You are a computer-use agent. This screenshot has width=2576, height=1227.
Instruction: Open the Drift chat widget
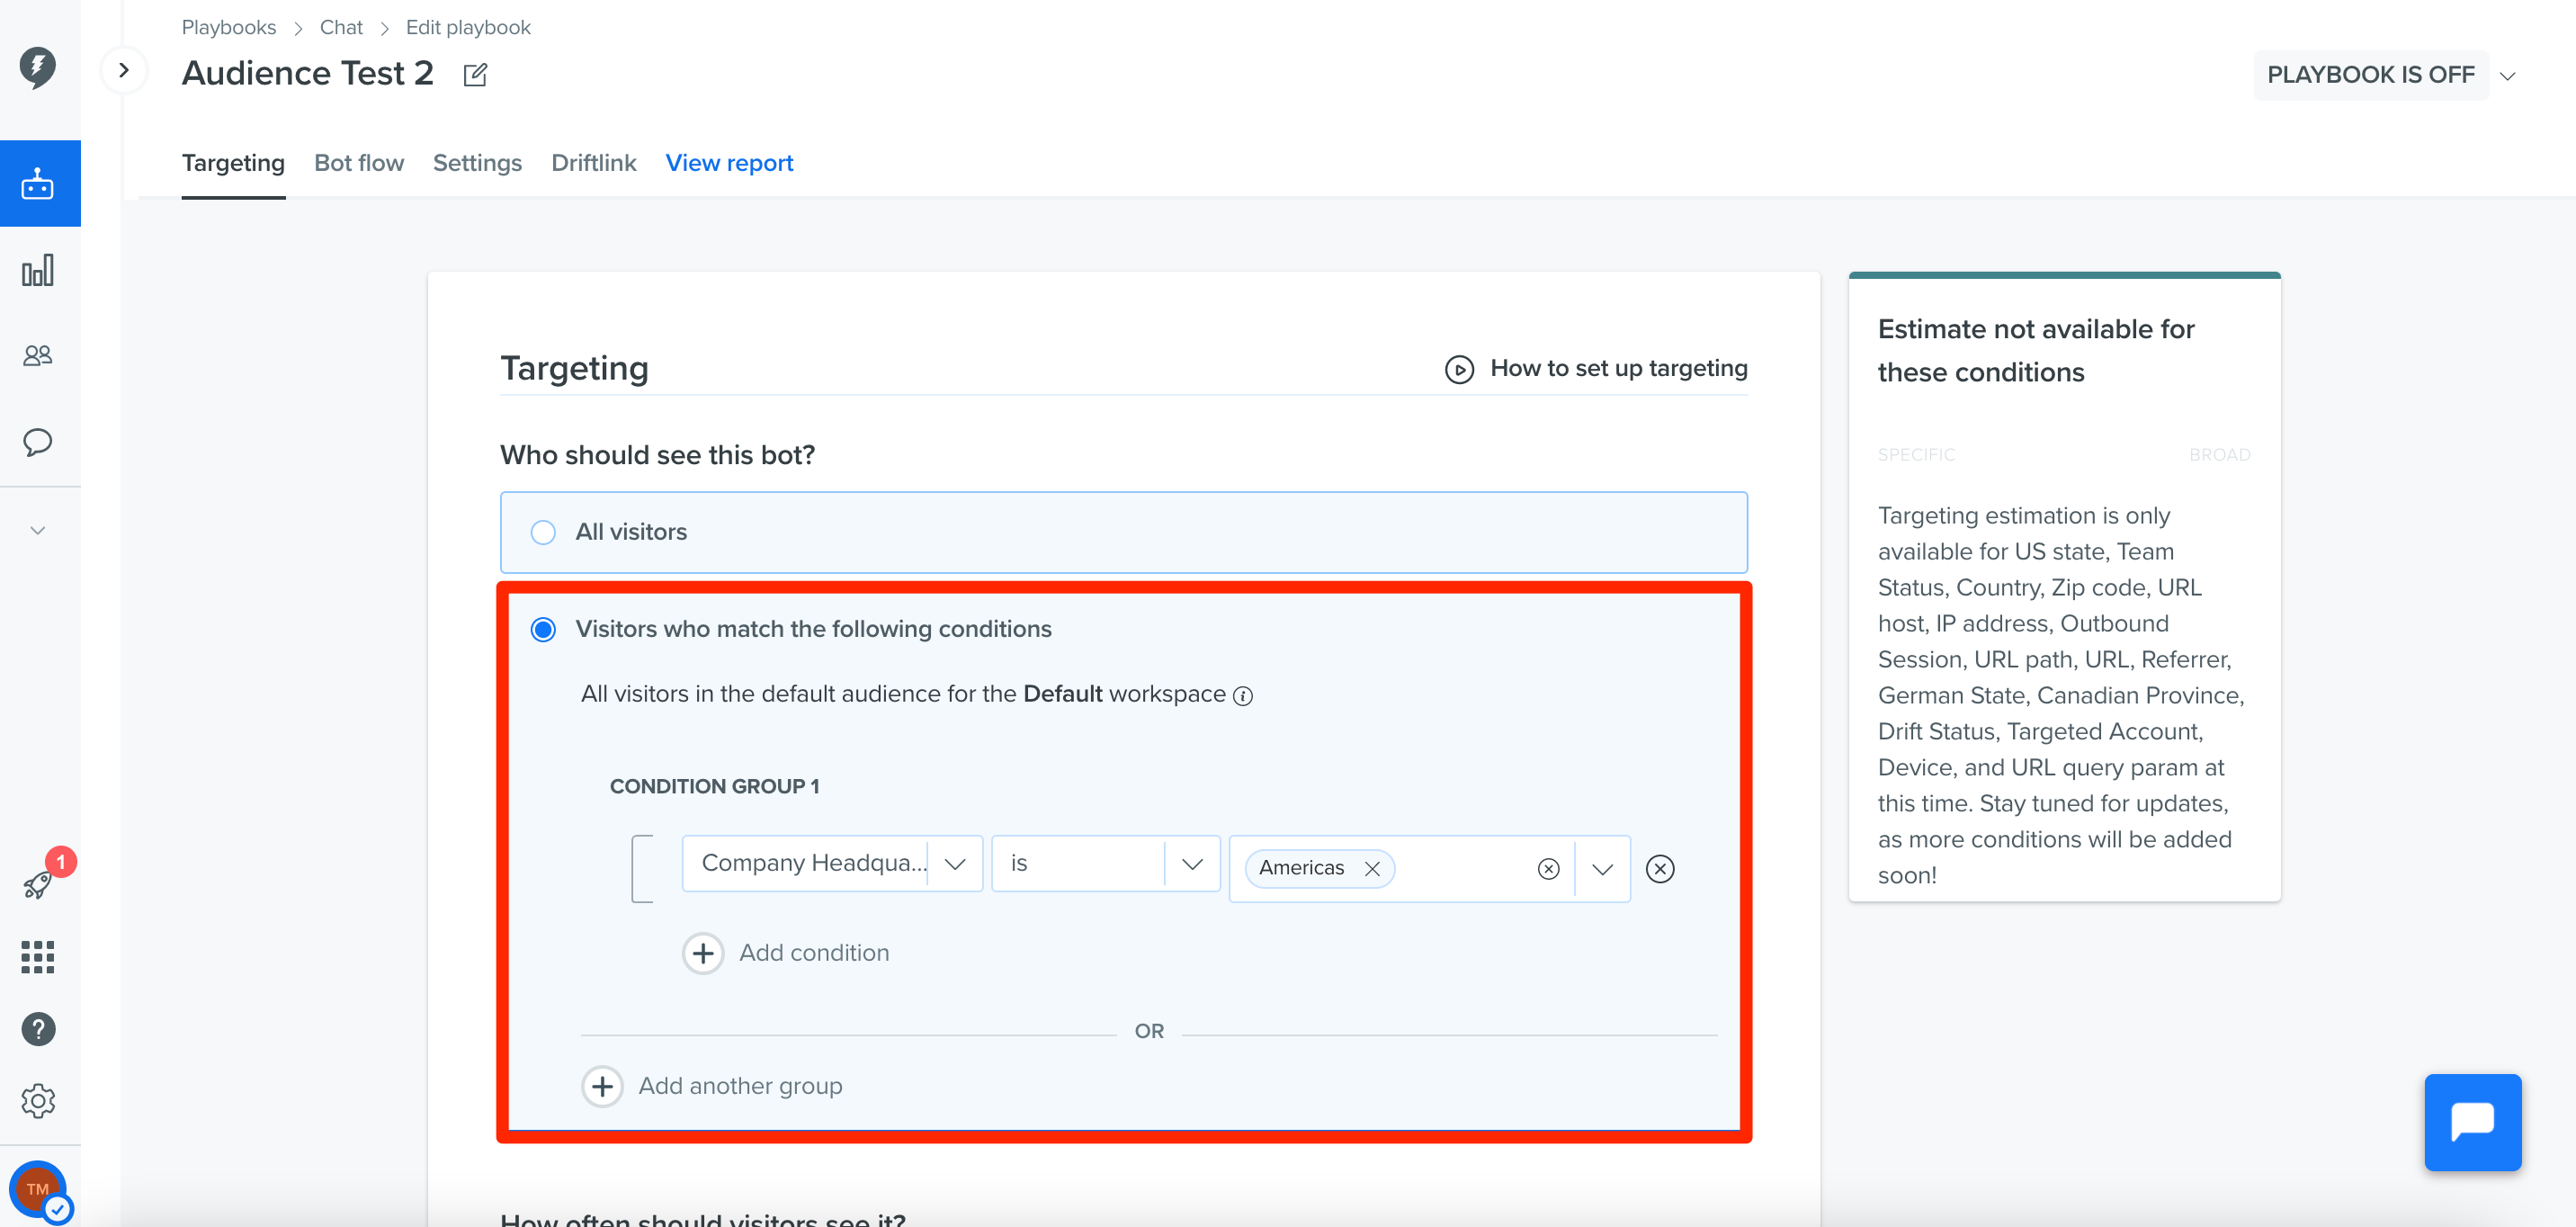click(2472, 1122)
